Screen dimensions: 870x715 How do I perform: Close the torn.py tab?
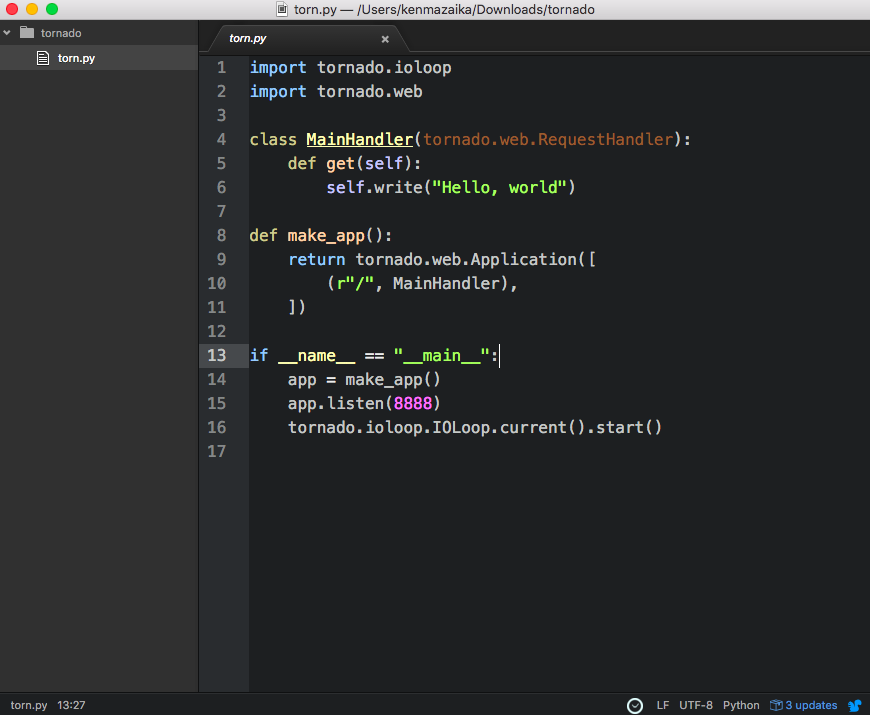coord(385,39)
